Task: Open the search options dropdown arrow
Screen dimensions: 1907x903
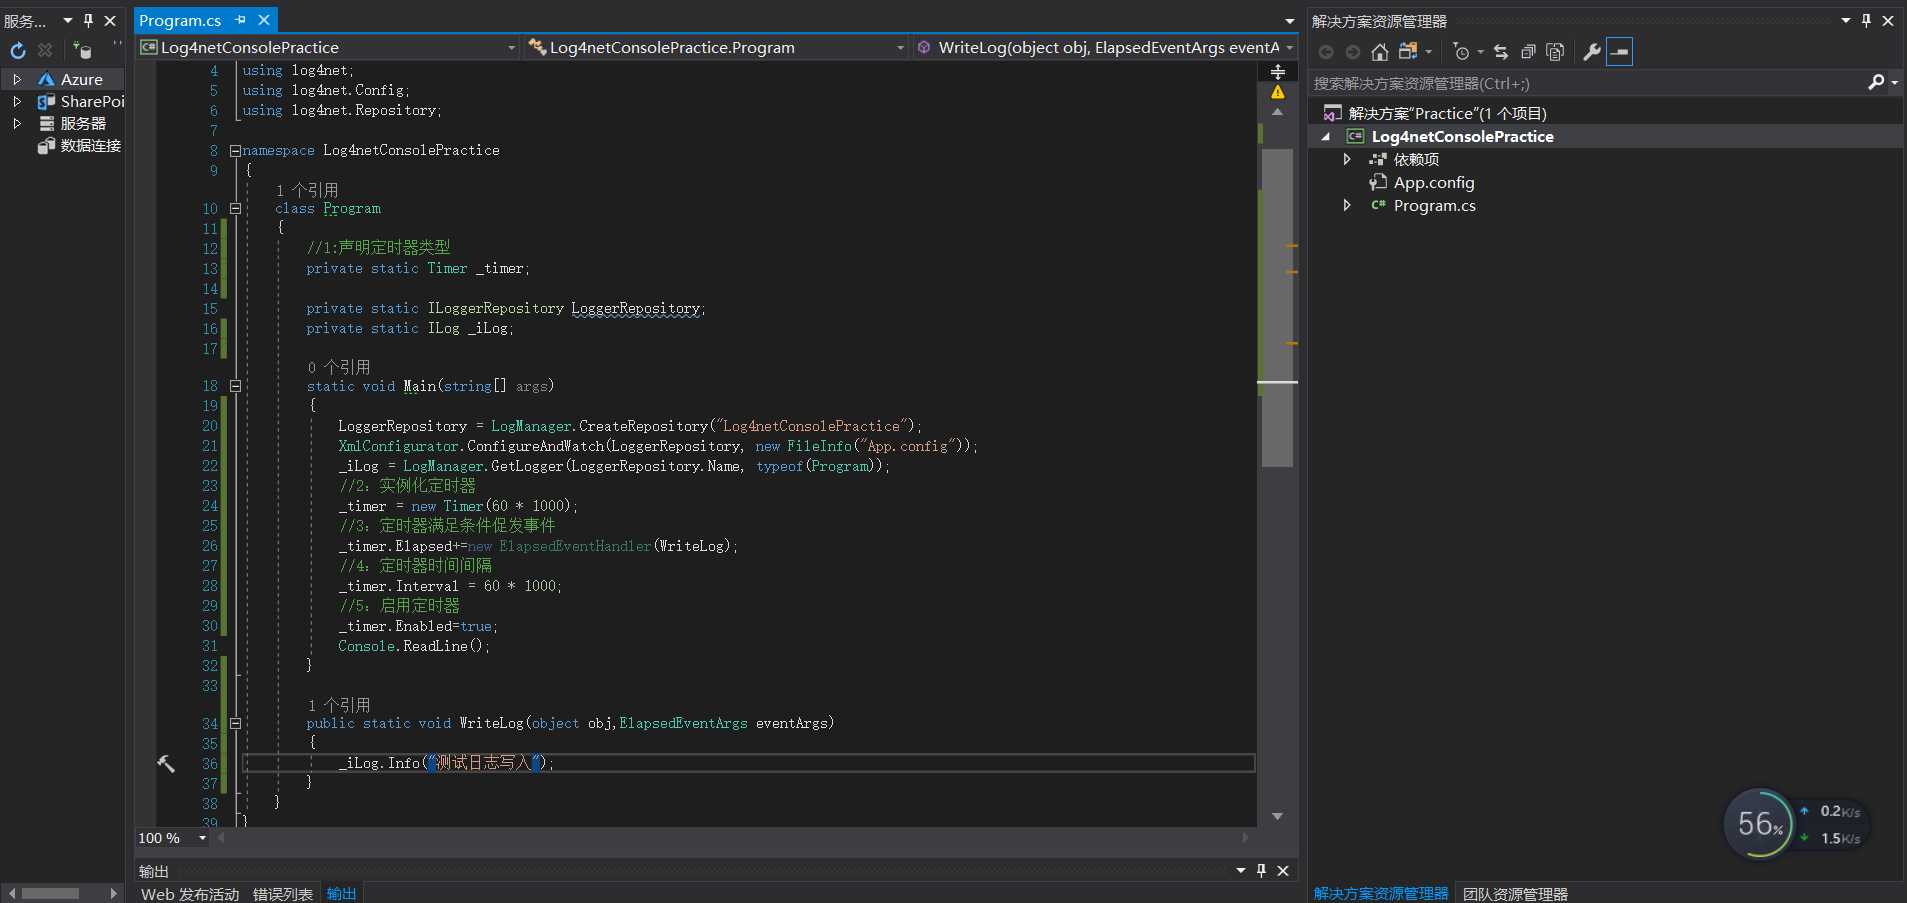Action: tap(1894, 83)
